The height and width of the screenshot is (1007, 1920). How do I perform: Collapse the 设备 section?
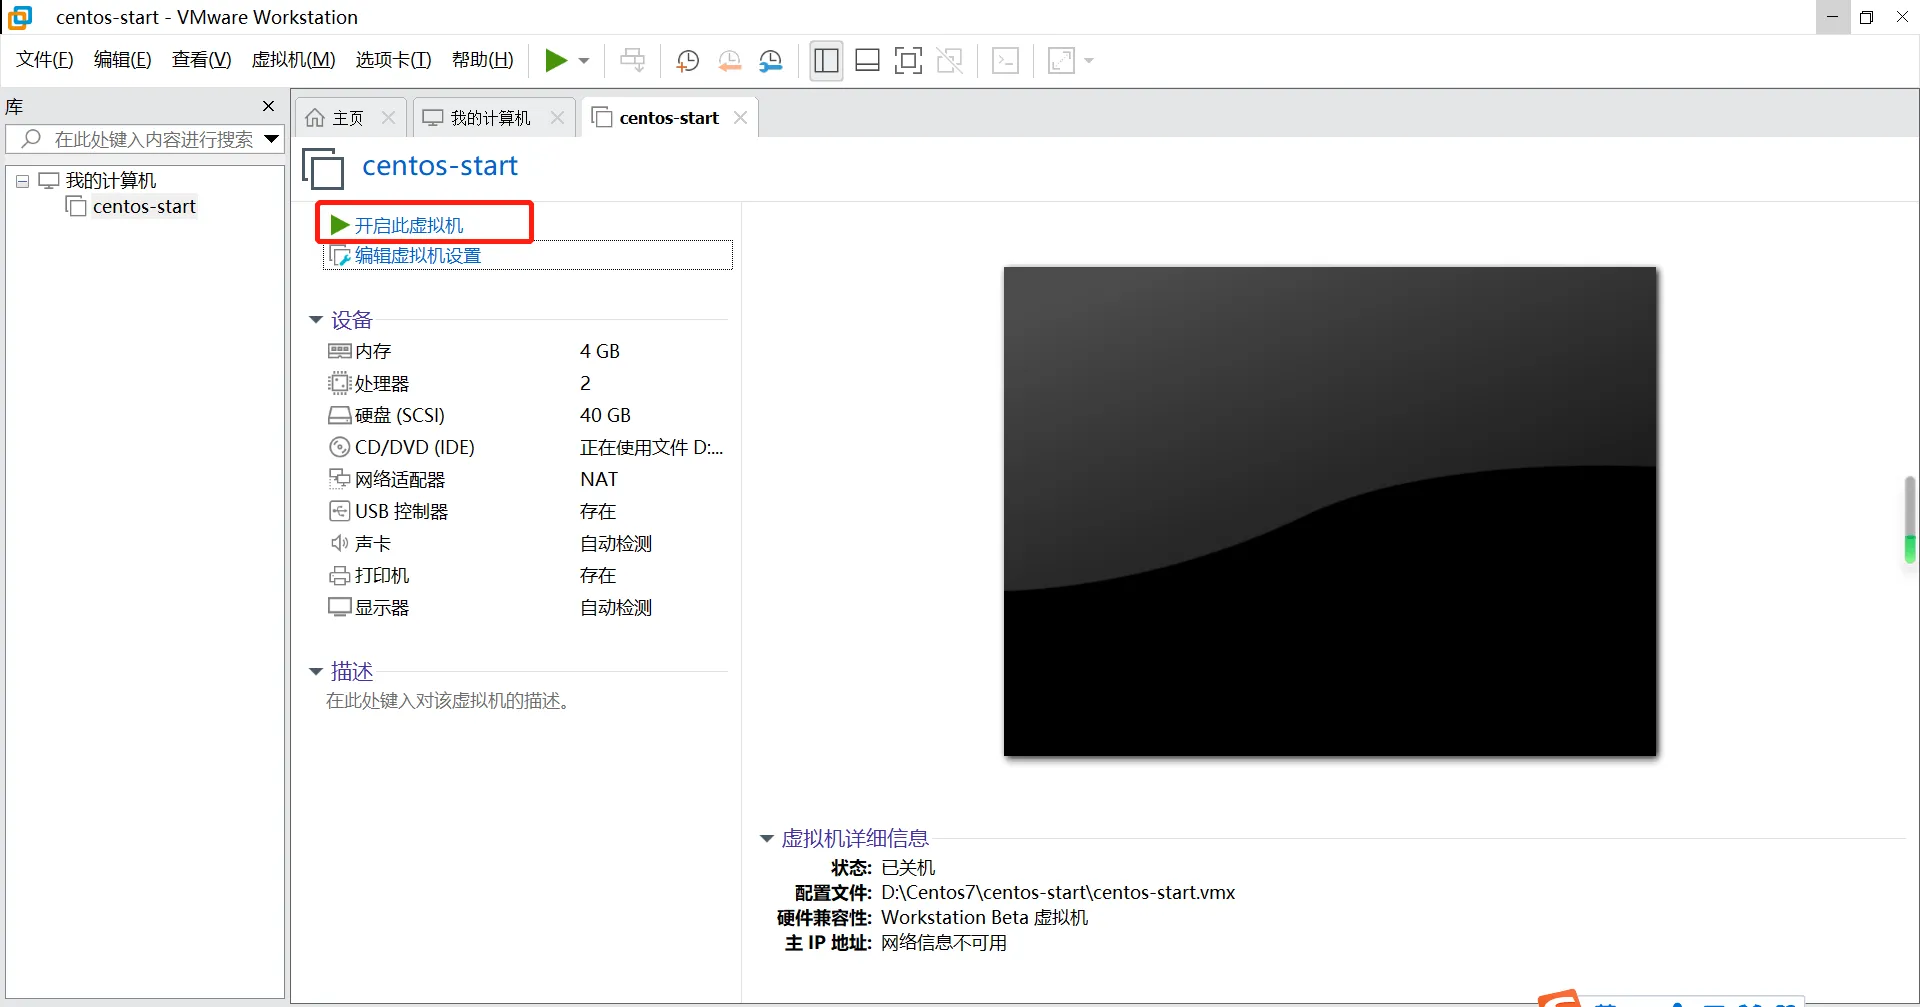tap(315, 320)
